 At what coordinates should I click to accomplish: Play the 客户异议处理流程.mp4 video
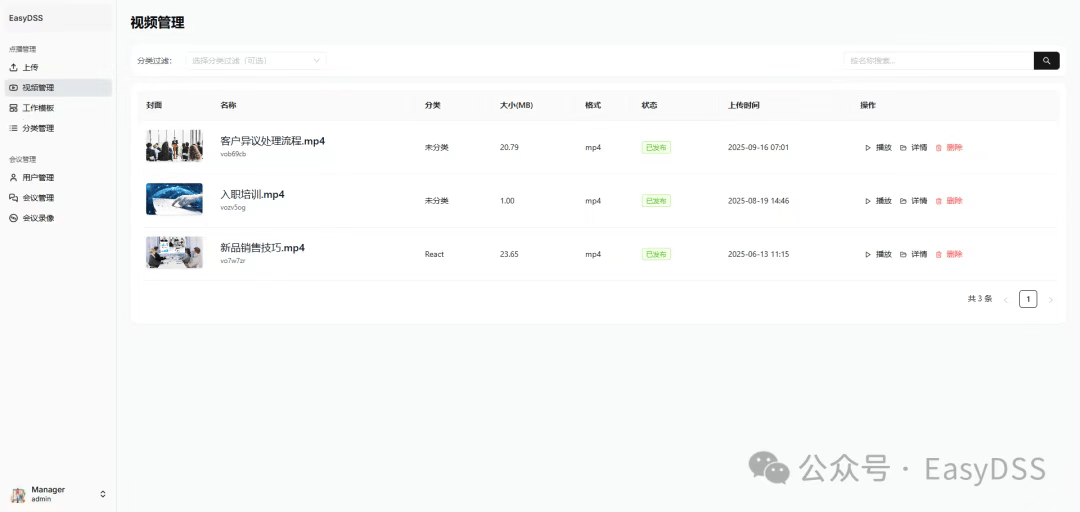[878, 148]
